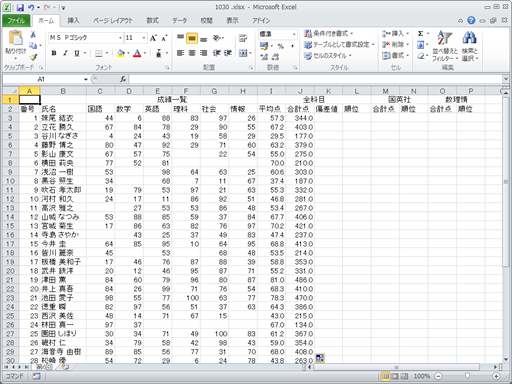Expand the formula bar
This screenshot has height=384, width=512.
pyautogui.click(x=506, y=79)
